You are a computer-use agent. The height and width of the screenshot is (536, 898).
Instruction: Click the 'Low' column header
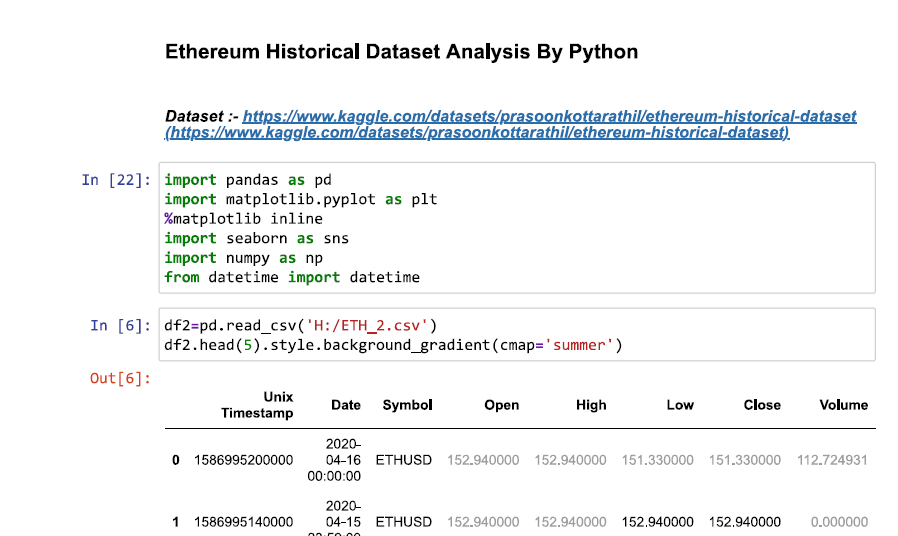click(x=680, y=405)
